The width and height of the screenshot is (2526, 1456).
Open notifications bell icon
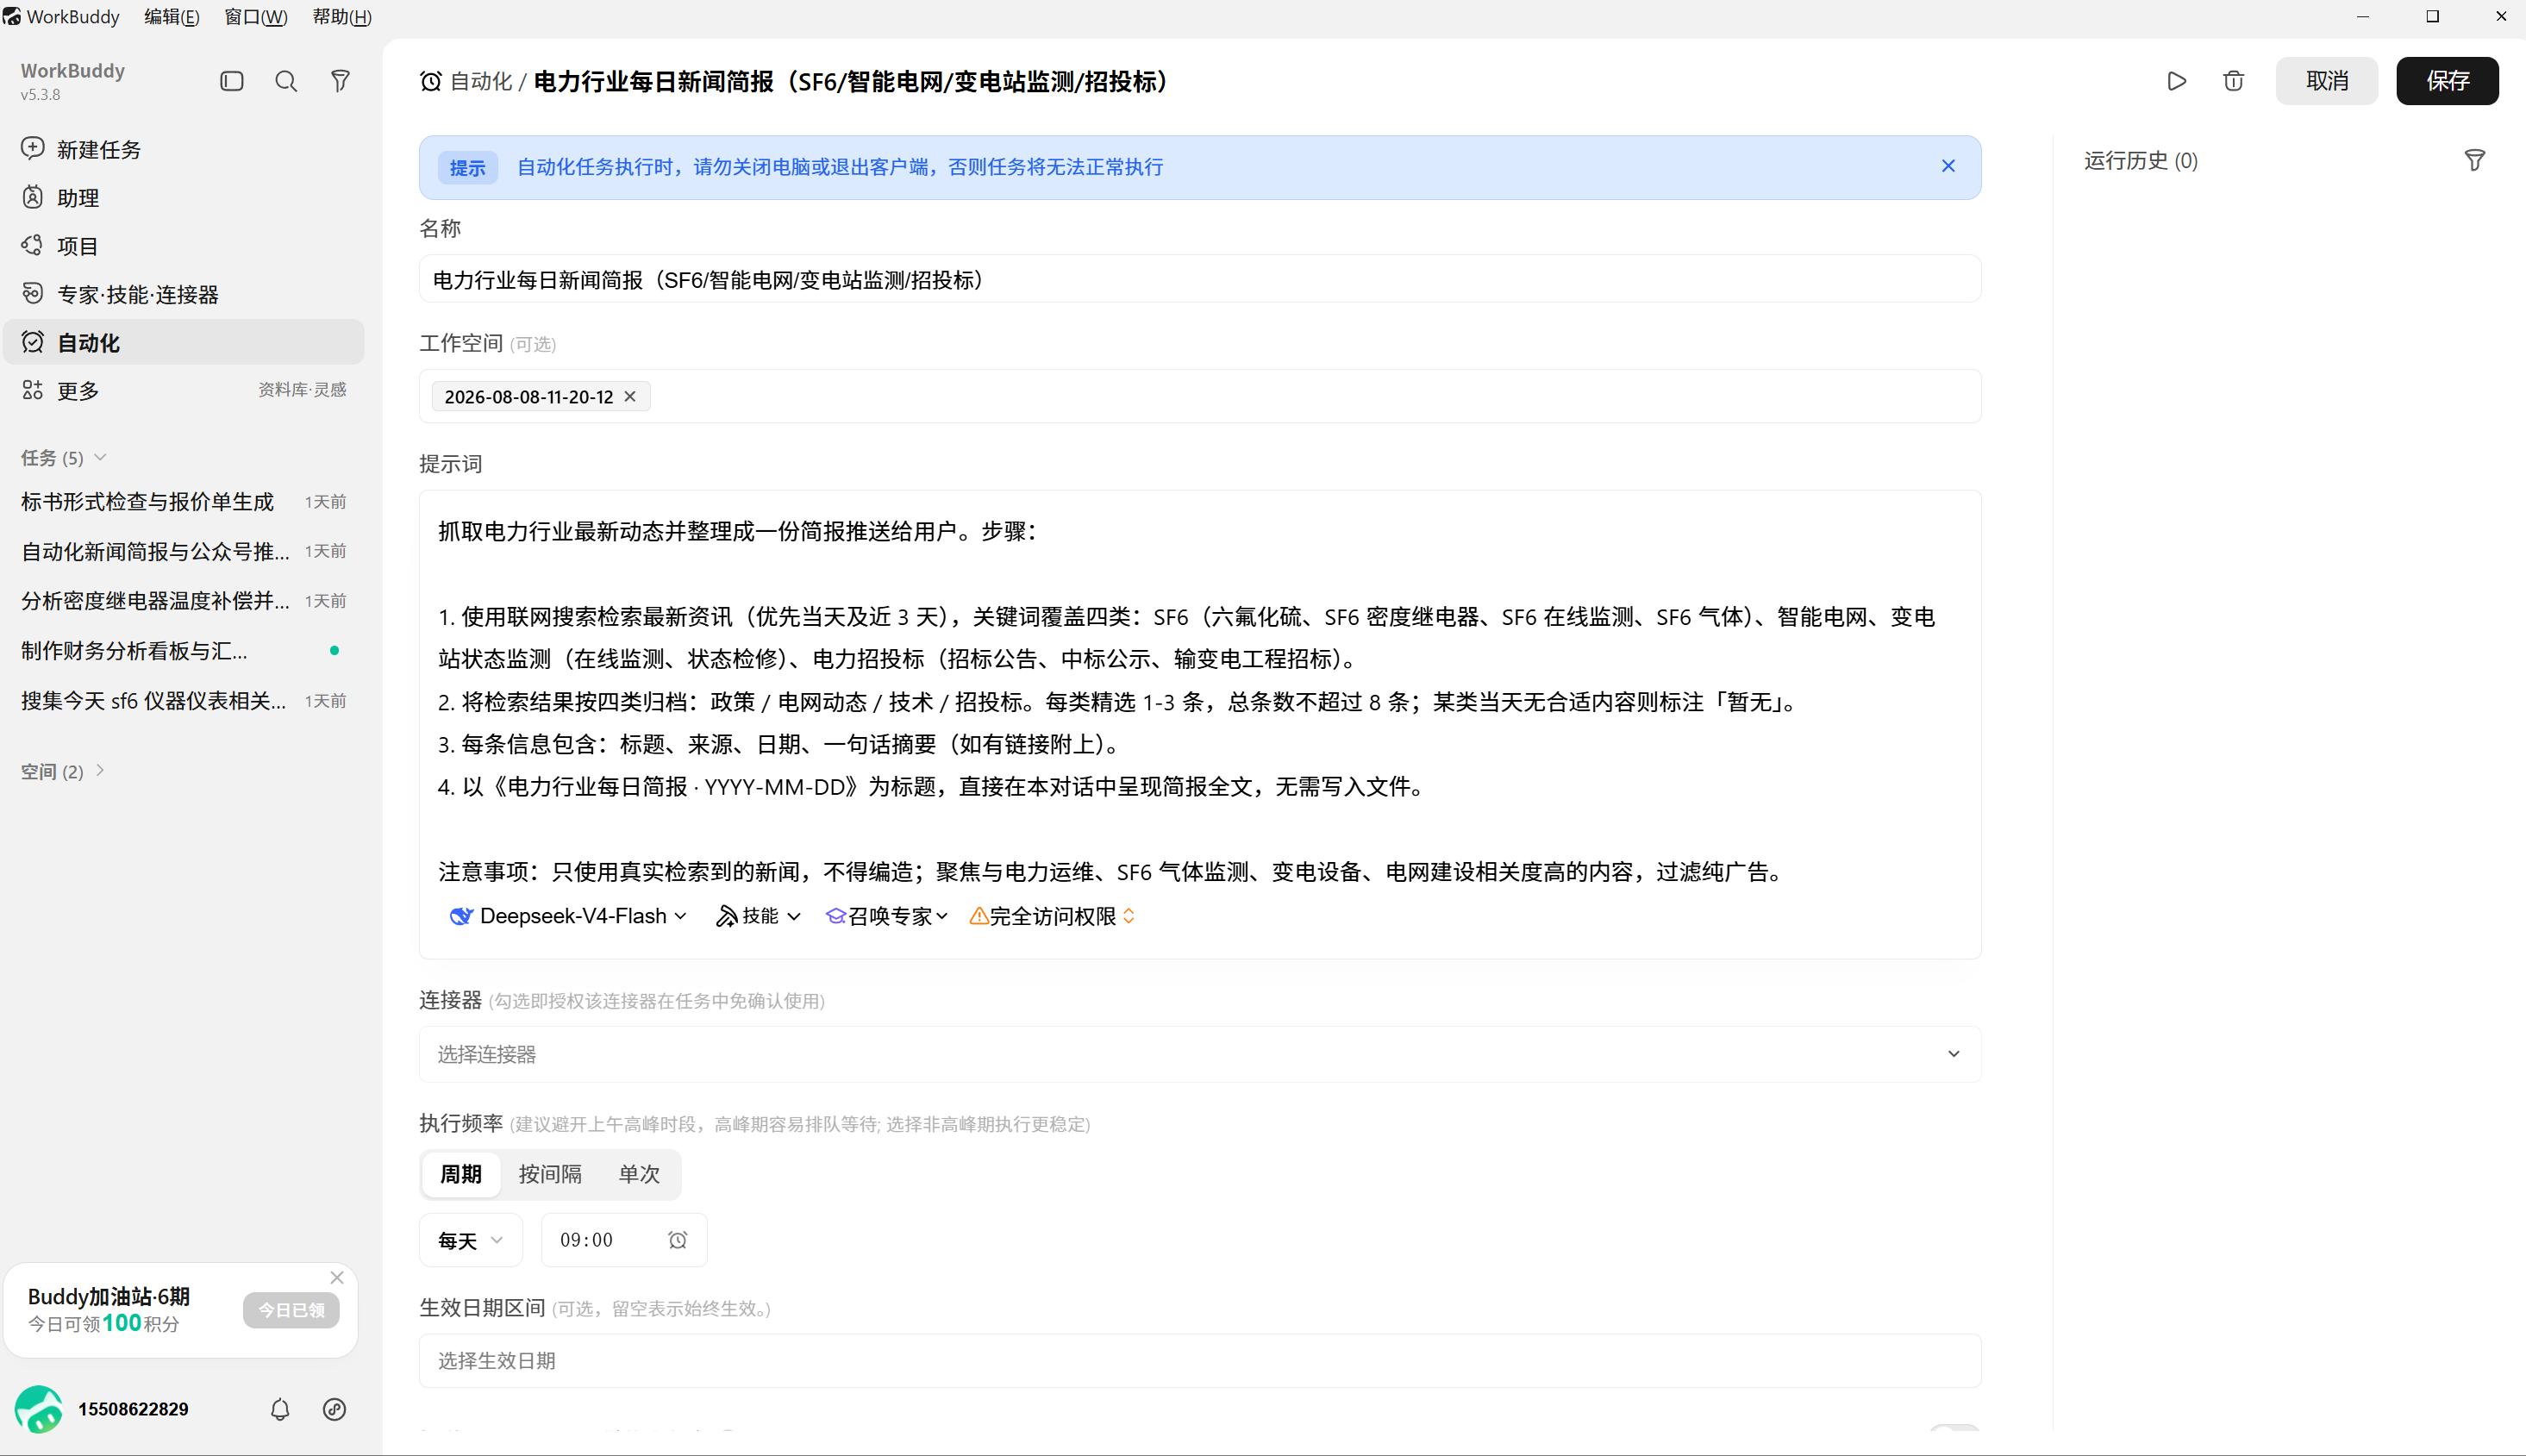[280, 1409]
